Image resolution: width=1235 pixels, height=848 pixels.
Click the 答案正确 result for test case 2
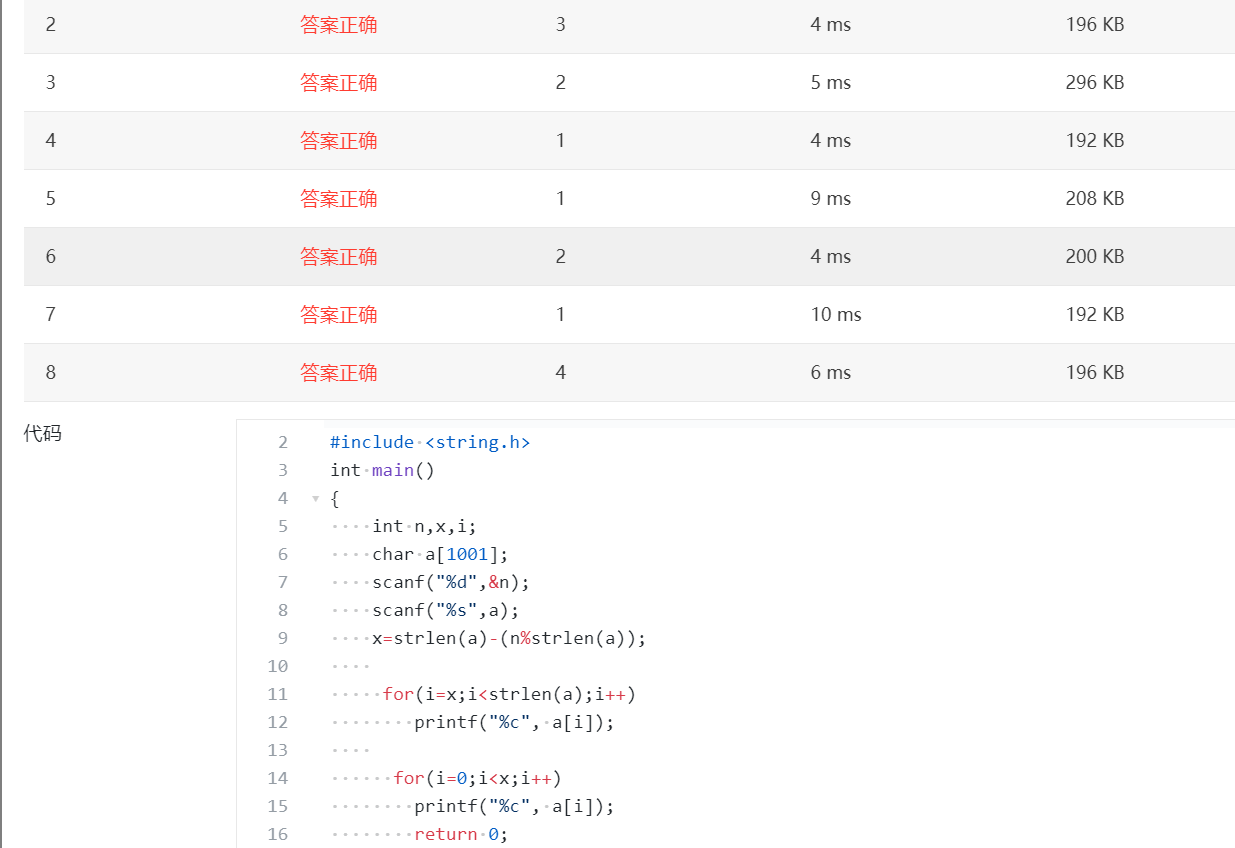[x=338, y=25]
